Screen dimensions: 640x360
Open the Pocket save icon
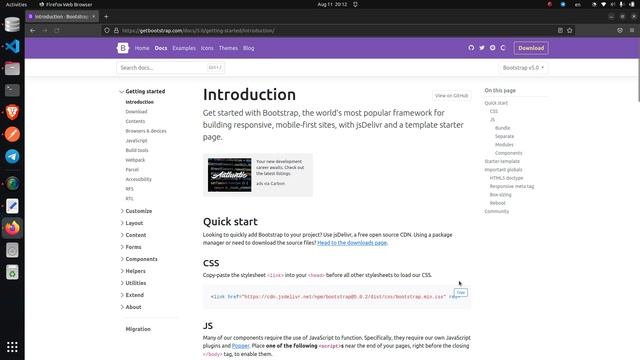[620, 30]
